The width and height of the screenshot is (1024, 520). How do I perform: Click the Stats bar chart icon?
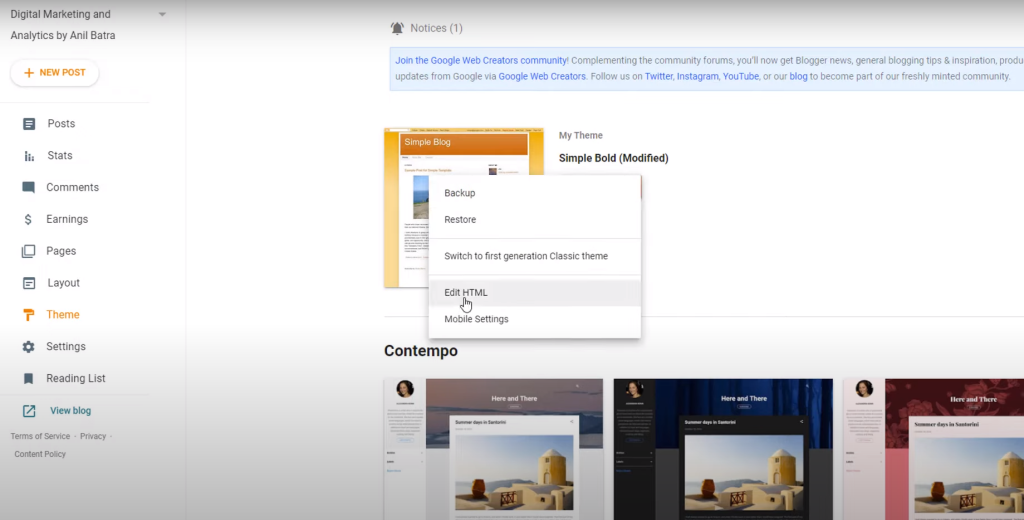click(29, 156)
